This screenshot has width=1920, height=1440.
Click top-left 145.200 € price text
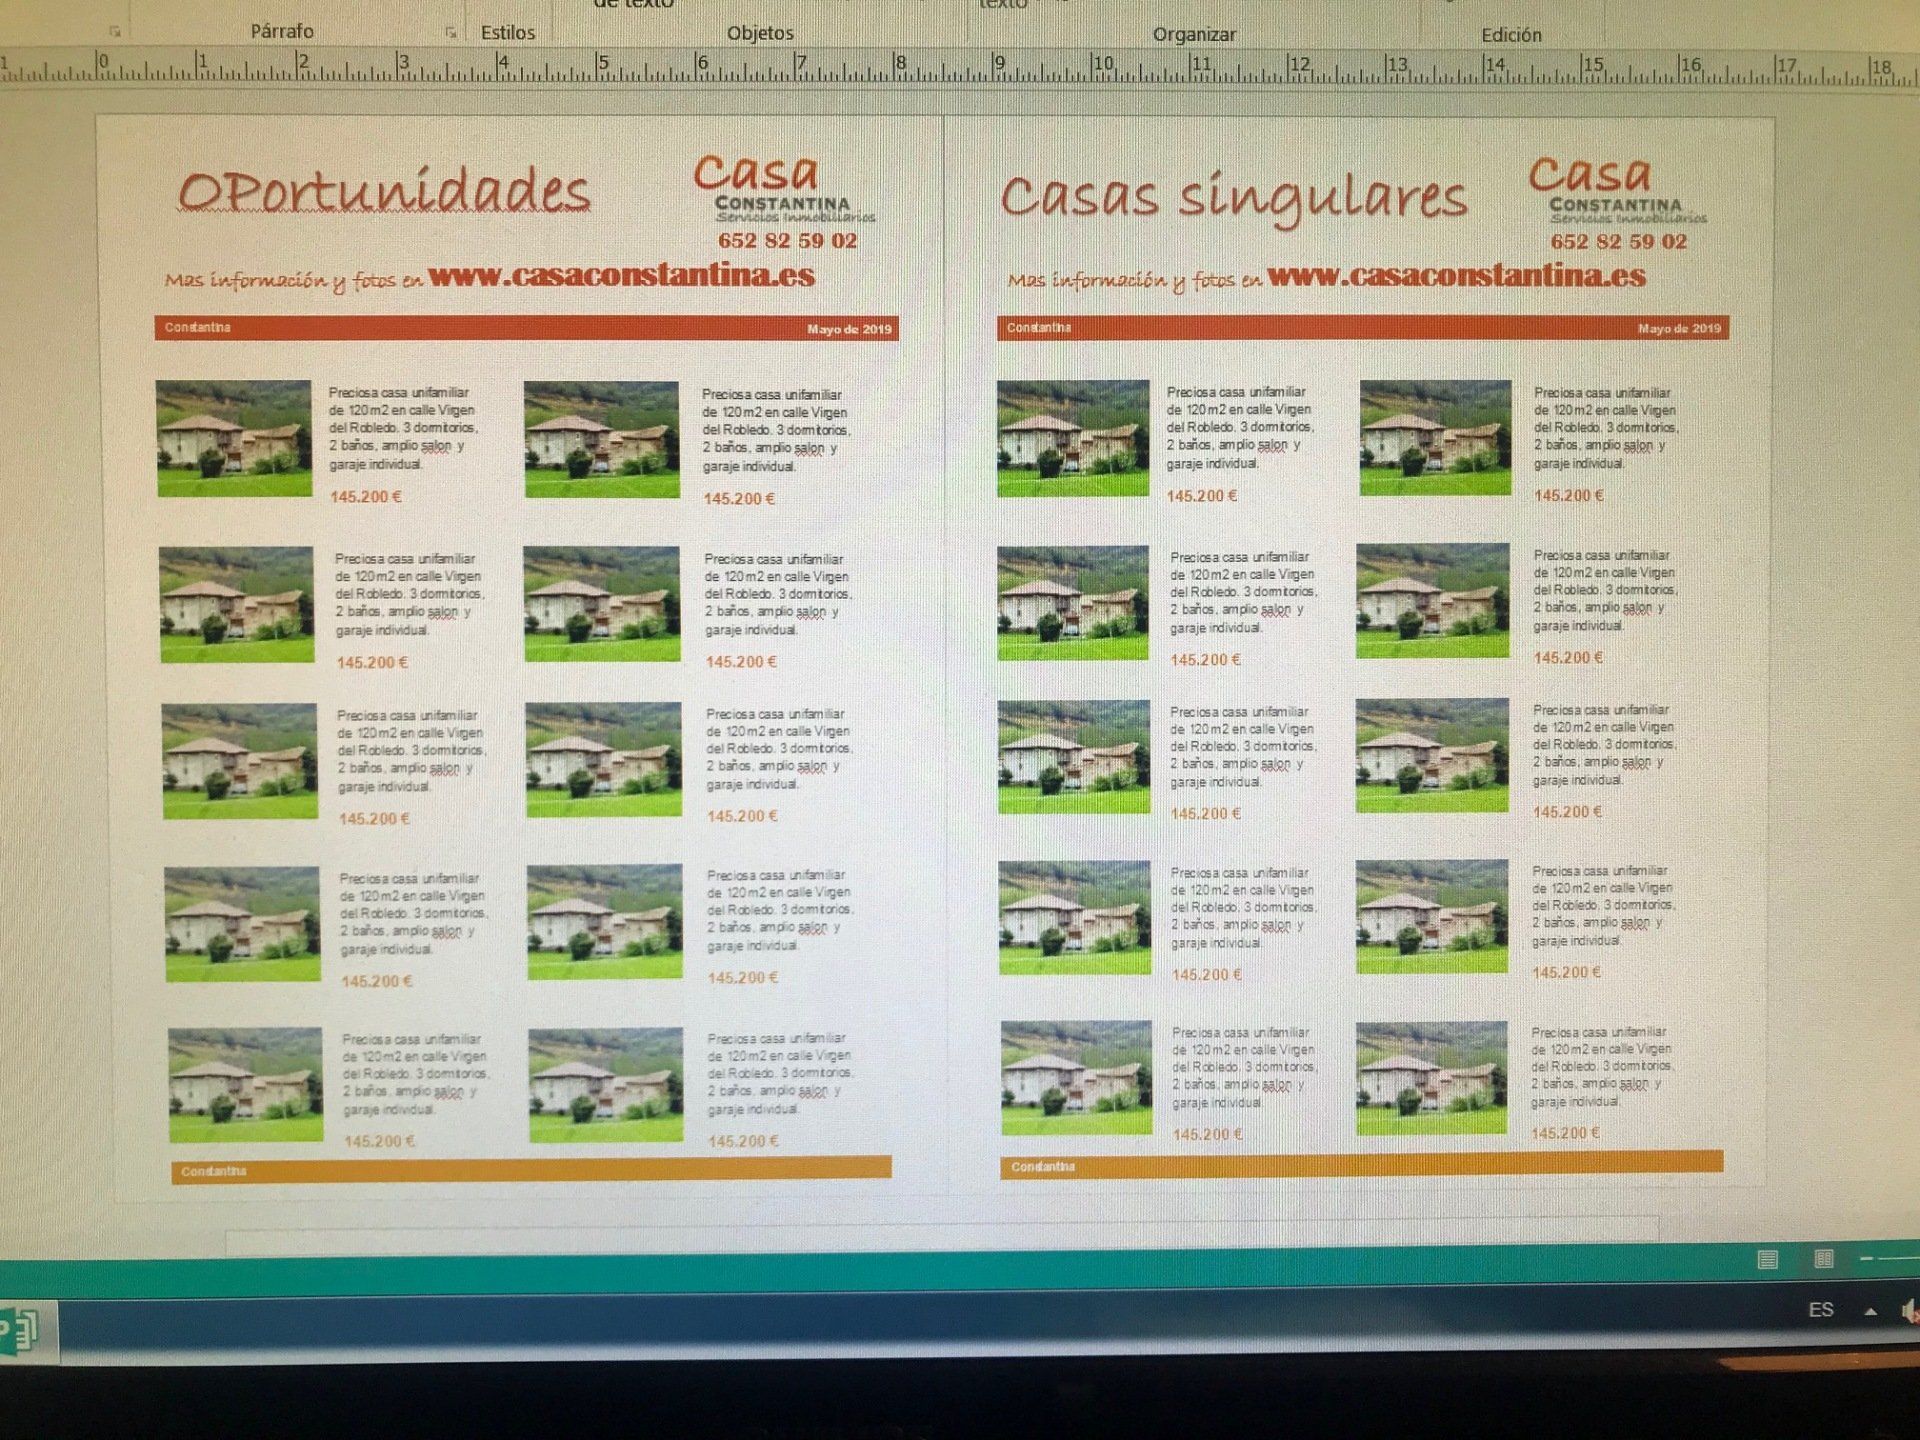(x=366, y=497)
